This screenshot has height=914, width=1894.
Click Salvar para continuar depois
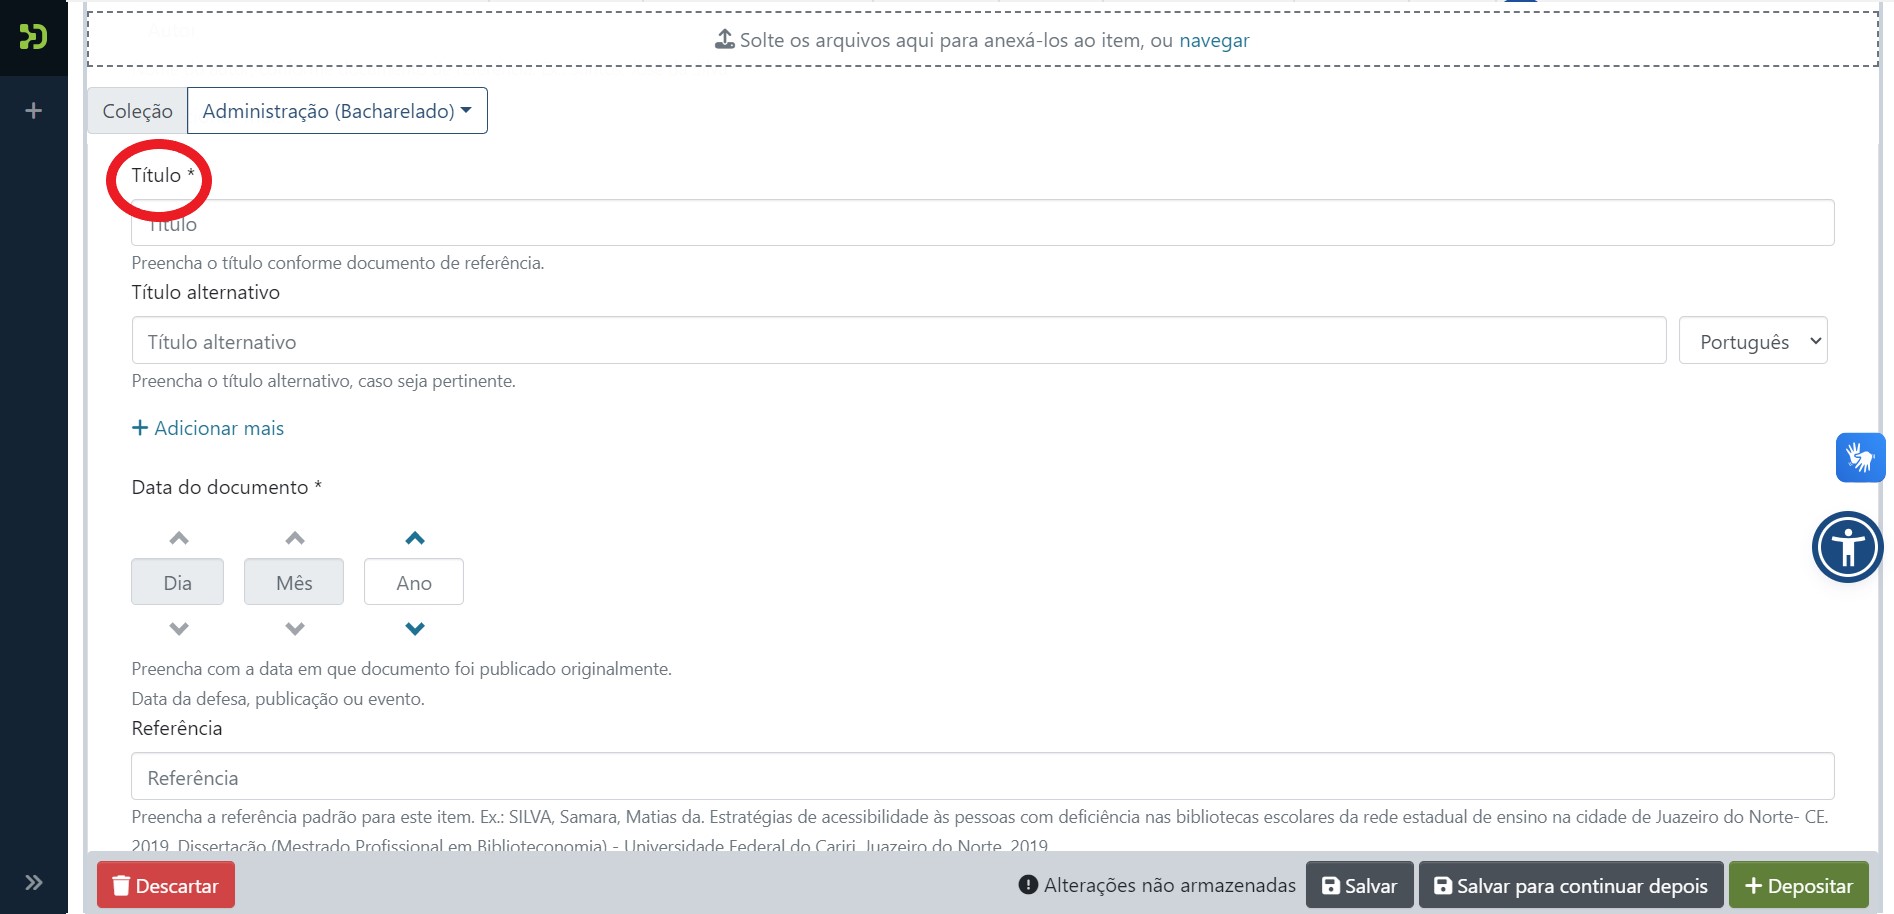click(1570, 886)
